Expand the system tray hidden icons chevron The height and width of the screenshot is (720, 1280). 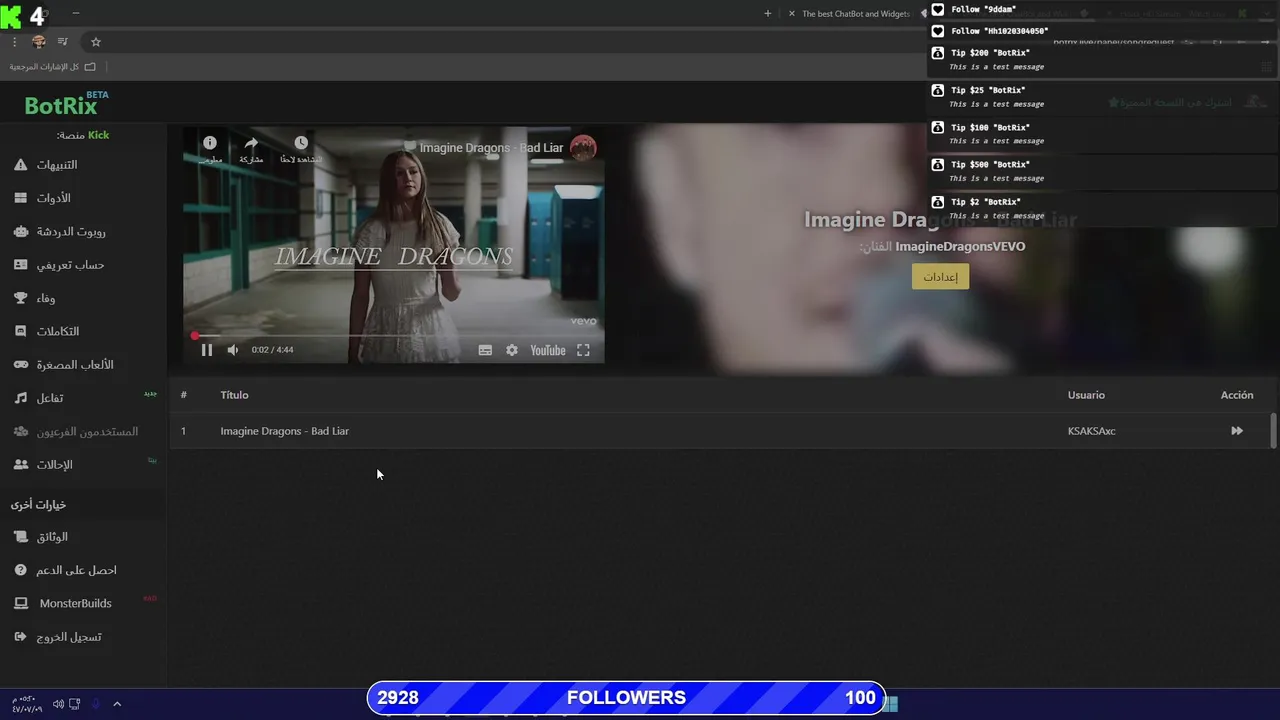[x=117, y=704]
